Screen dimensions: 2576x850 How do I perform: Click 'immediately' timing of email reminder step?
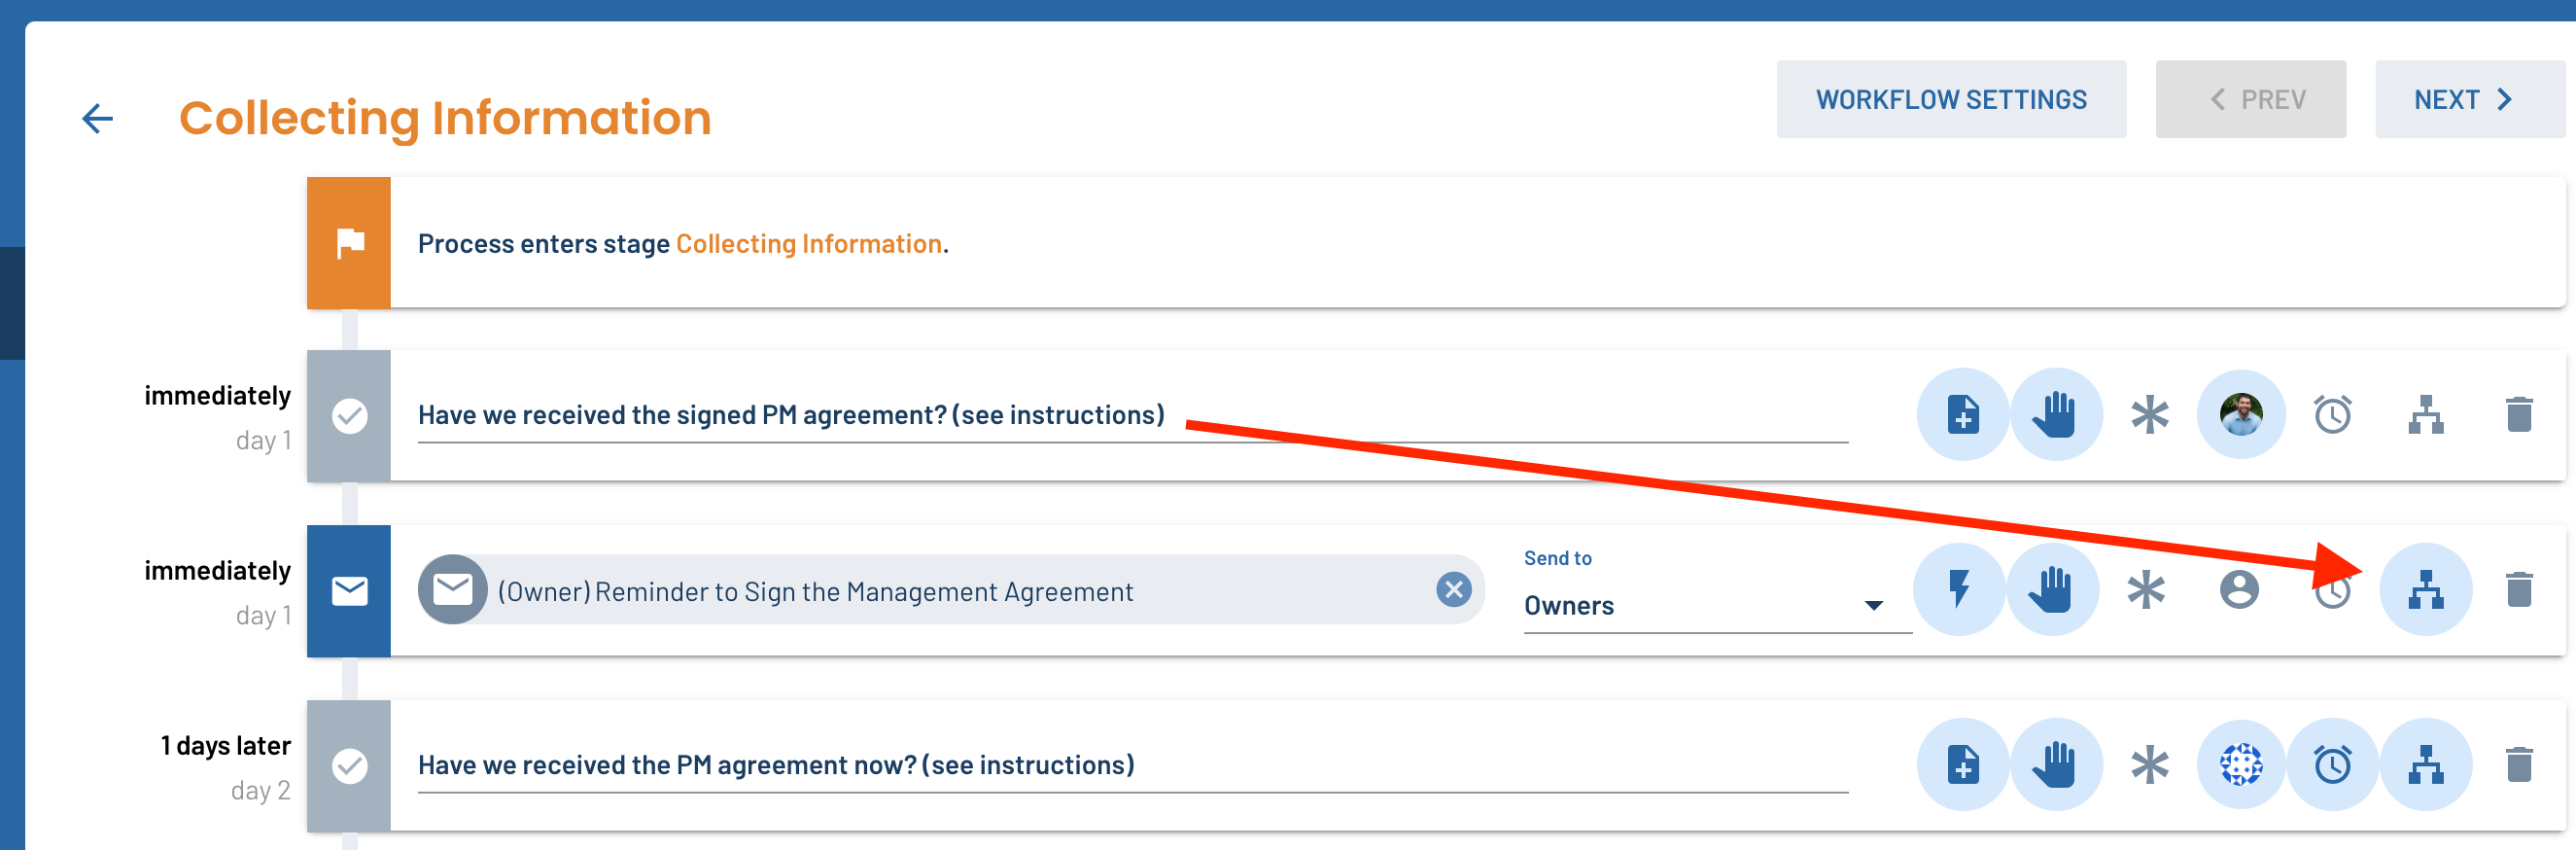(x=217, y=570)
